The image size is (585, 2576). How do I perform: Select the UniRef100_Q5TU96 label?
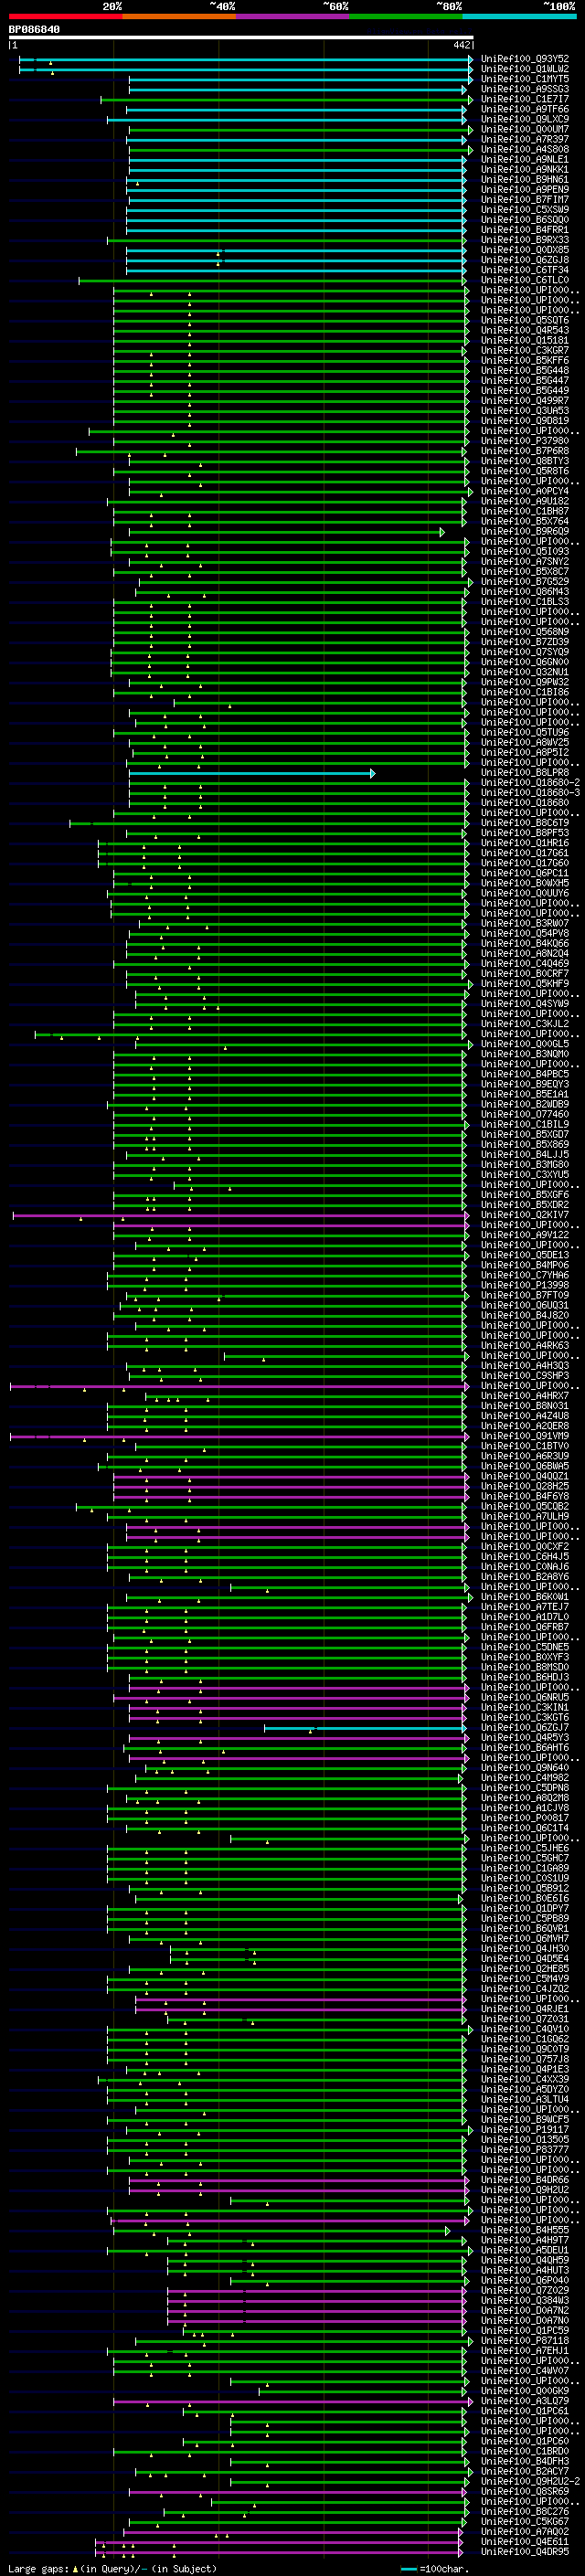pos(525,732)
